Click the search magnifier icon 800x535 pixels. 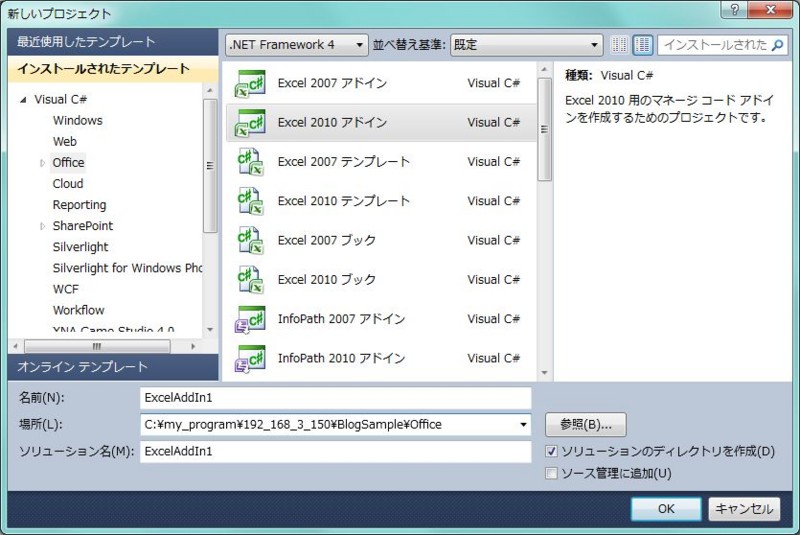pos(778,45)
